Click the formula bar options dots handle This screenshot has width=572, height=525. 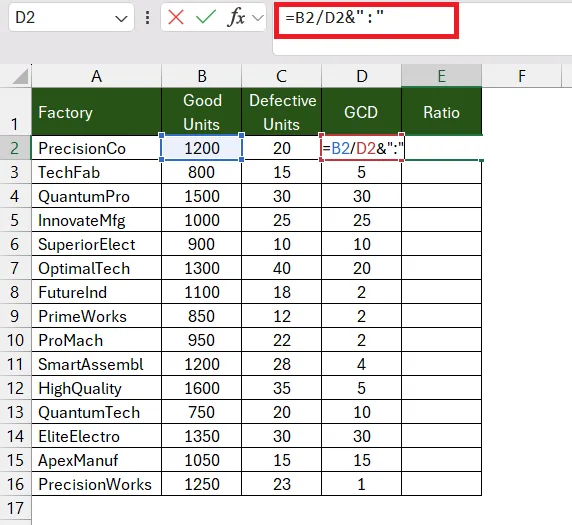(x=147, y=18)
